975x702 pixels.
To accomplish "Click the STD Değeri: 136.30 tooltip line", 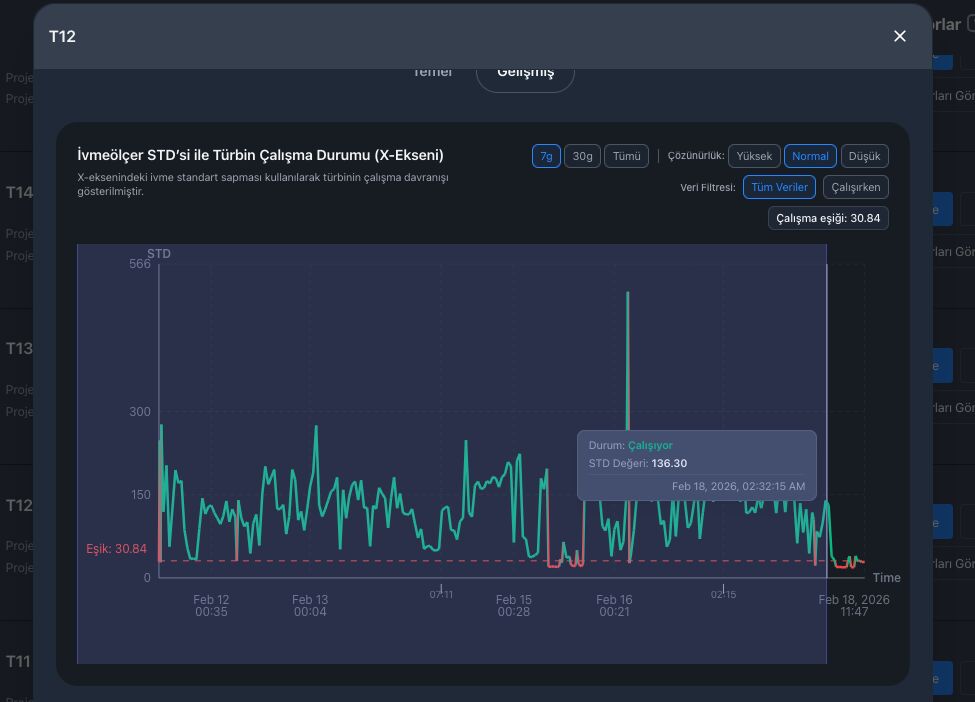I will coord(637,463).
